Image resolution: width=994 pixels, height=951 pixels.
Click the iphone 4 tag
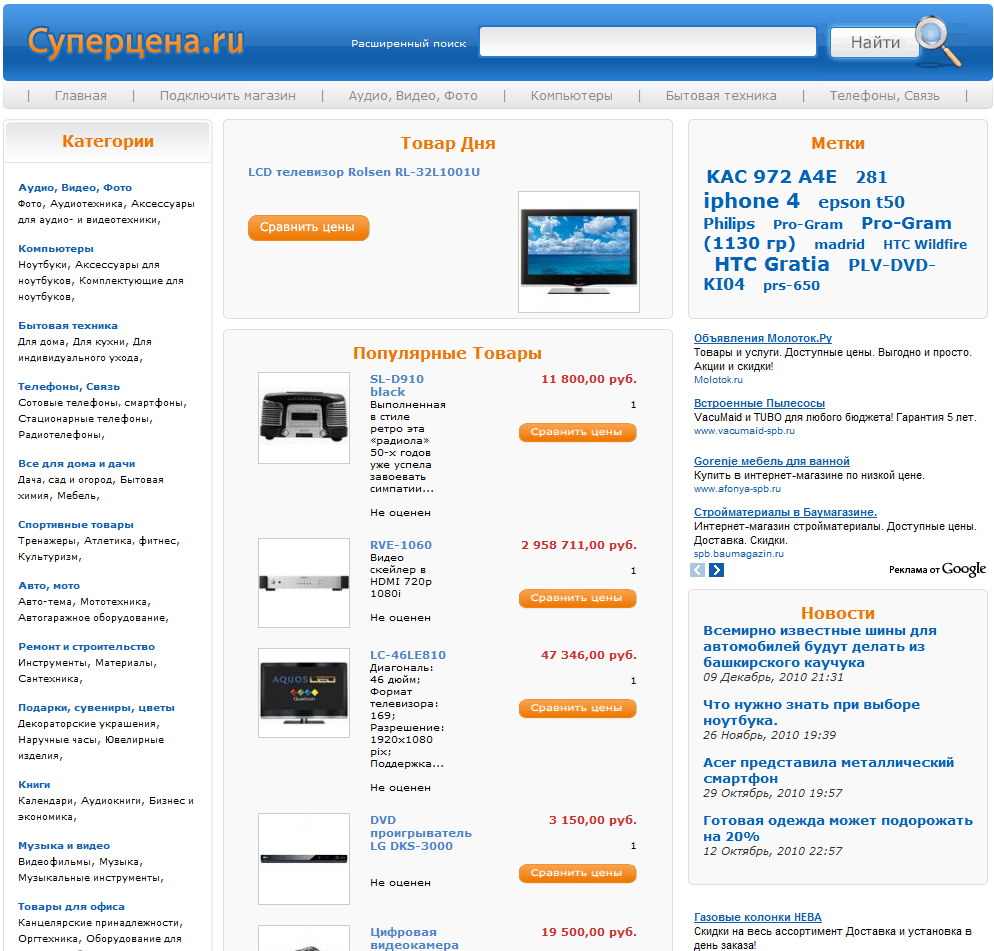coord(751,201)
